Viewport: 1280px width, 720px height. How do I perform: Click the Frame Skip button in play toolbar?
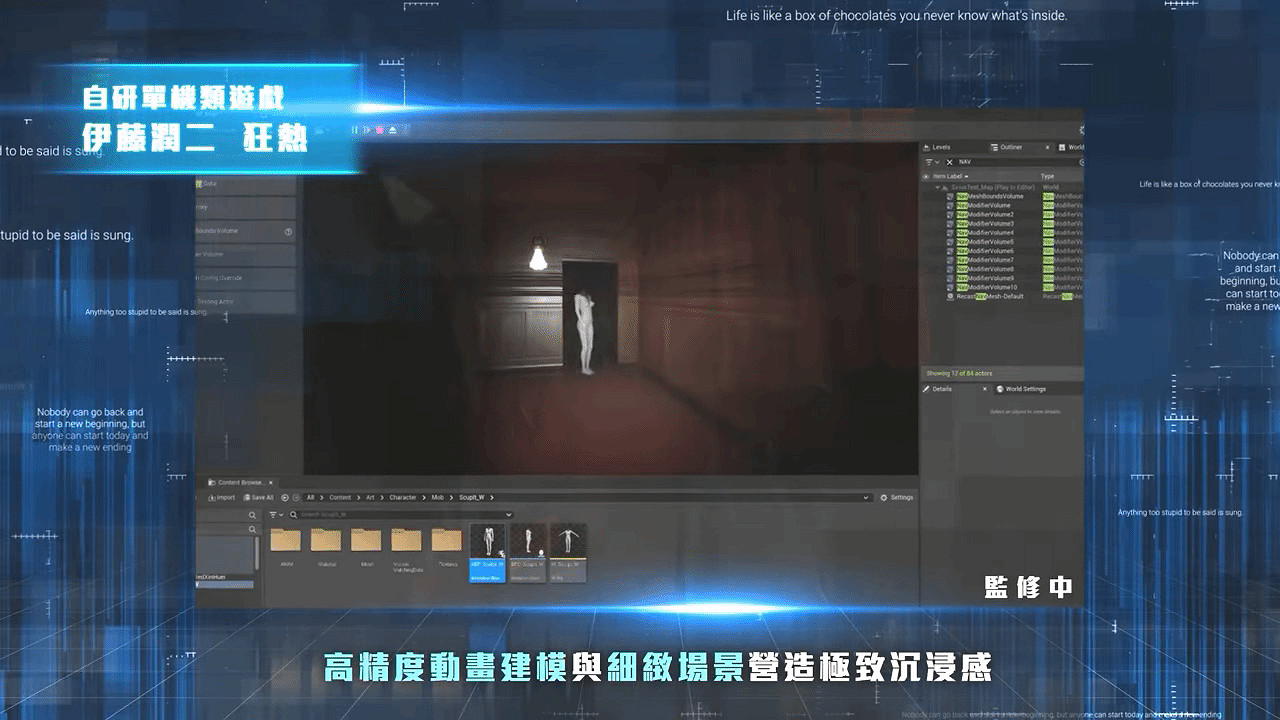[366, 130]
